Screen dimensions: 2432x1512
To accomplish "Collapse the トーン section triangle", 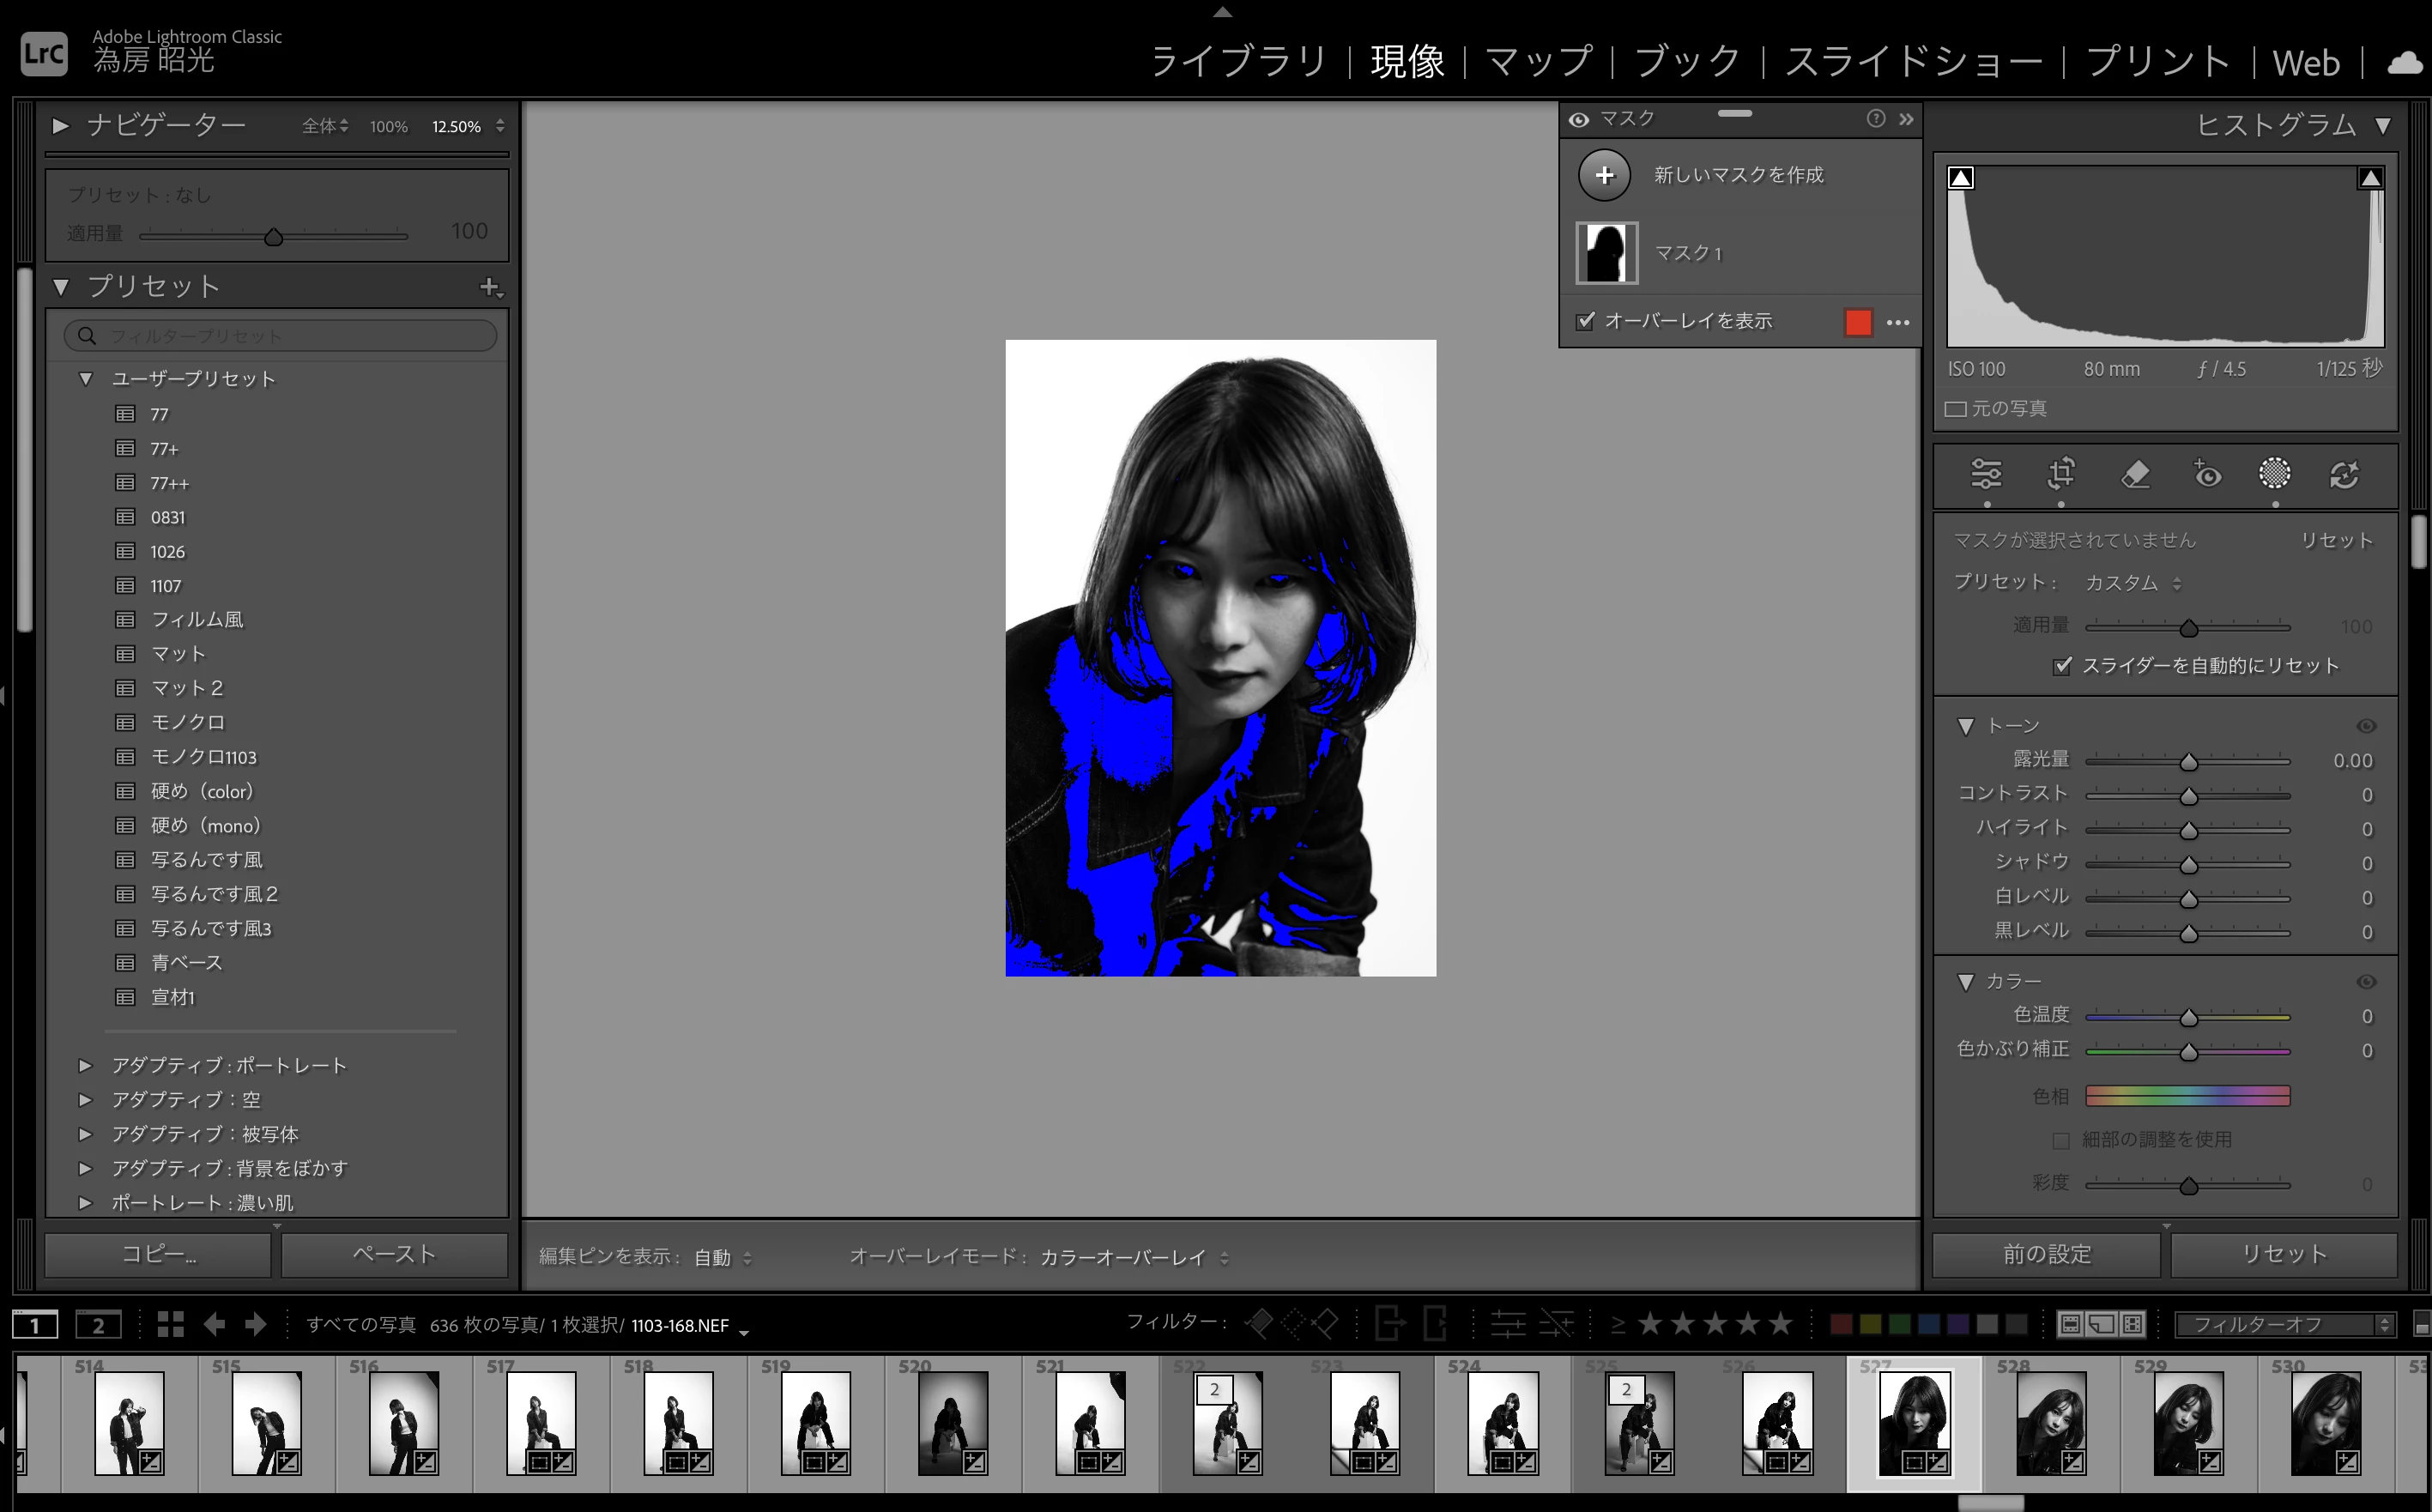I will point(1965,726).
